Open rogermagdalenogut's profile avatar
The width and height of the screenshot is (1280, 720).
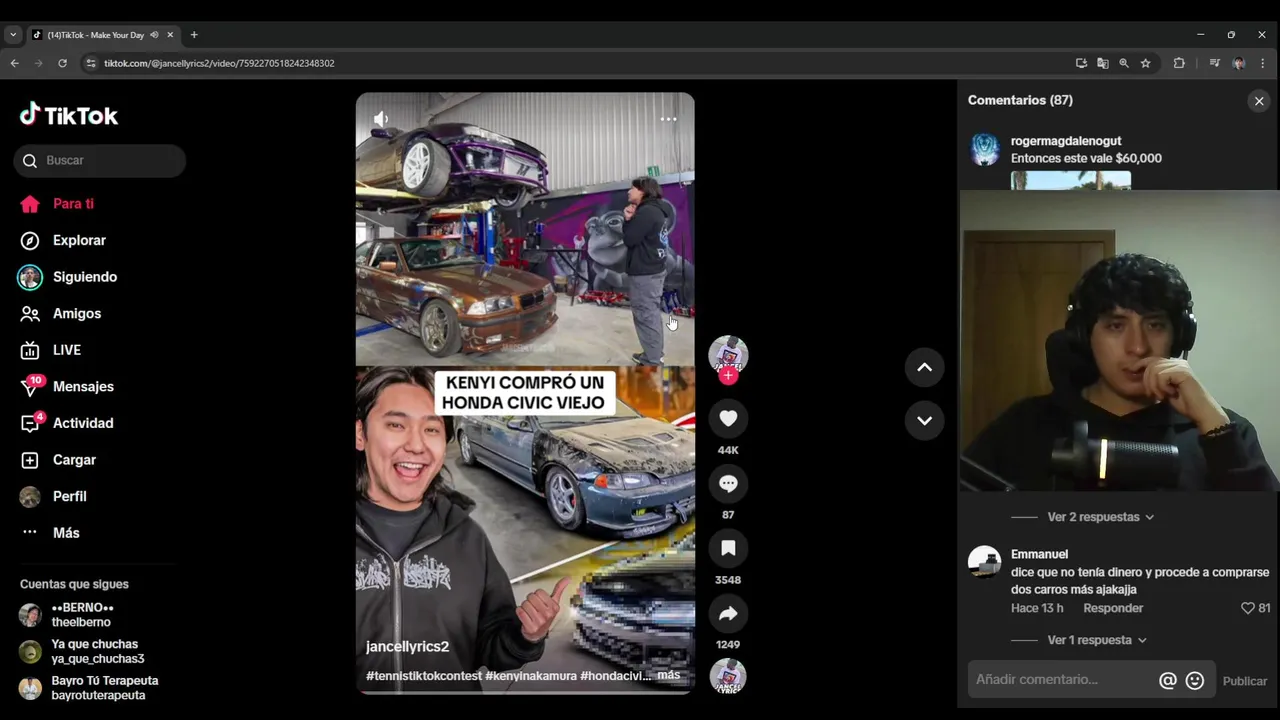tap(985, 150)
